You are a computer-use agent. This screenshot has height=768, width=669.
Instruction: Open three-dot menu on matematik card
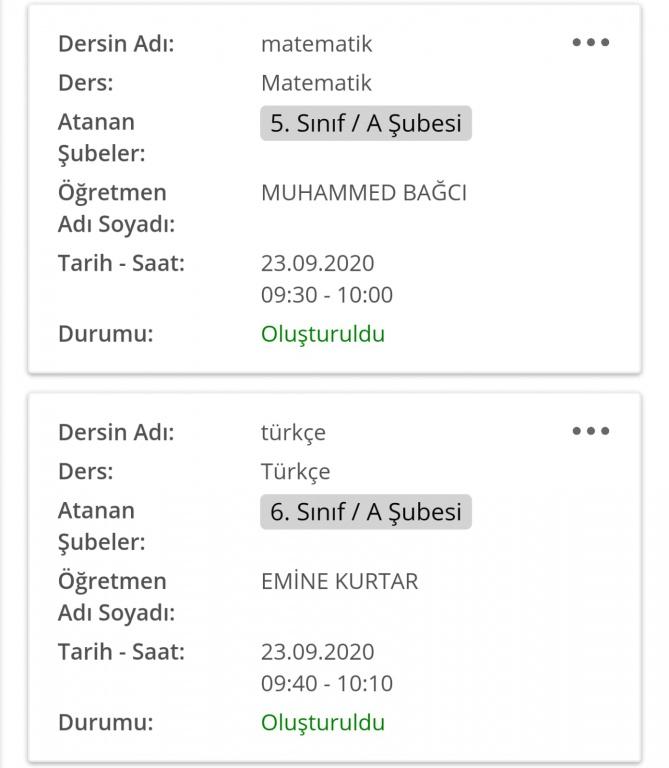pyautogui.click(x=590, y=43)
